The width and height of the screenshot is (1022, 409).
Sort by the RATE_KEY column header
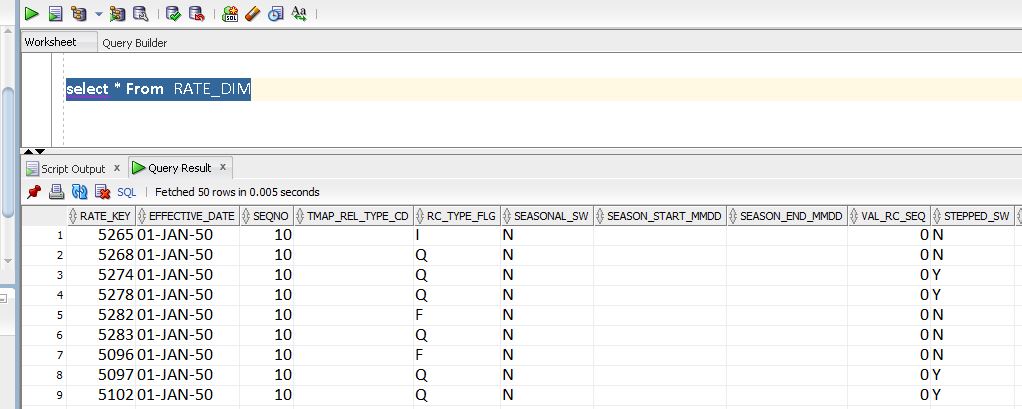pos(105,216)
